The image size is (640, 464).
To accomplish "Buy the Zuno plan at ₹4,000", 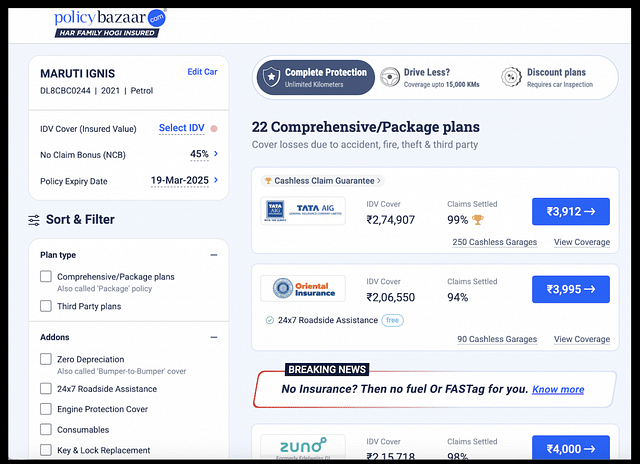I will 571,448.
